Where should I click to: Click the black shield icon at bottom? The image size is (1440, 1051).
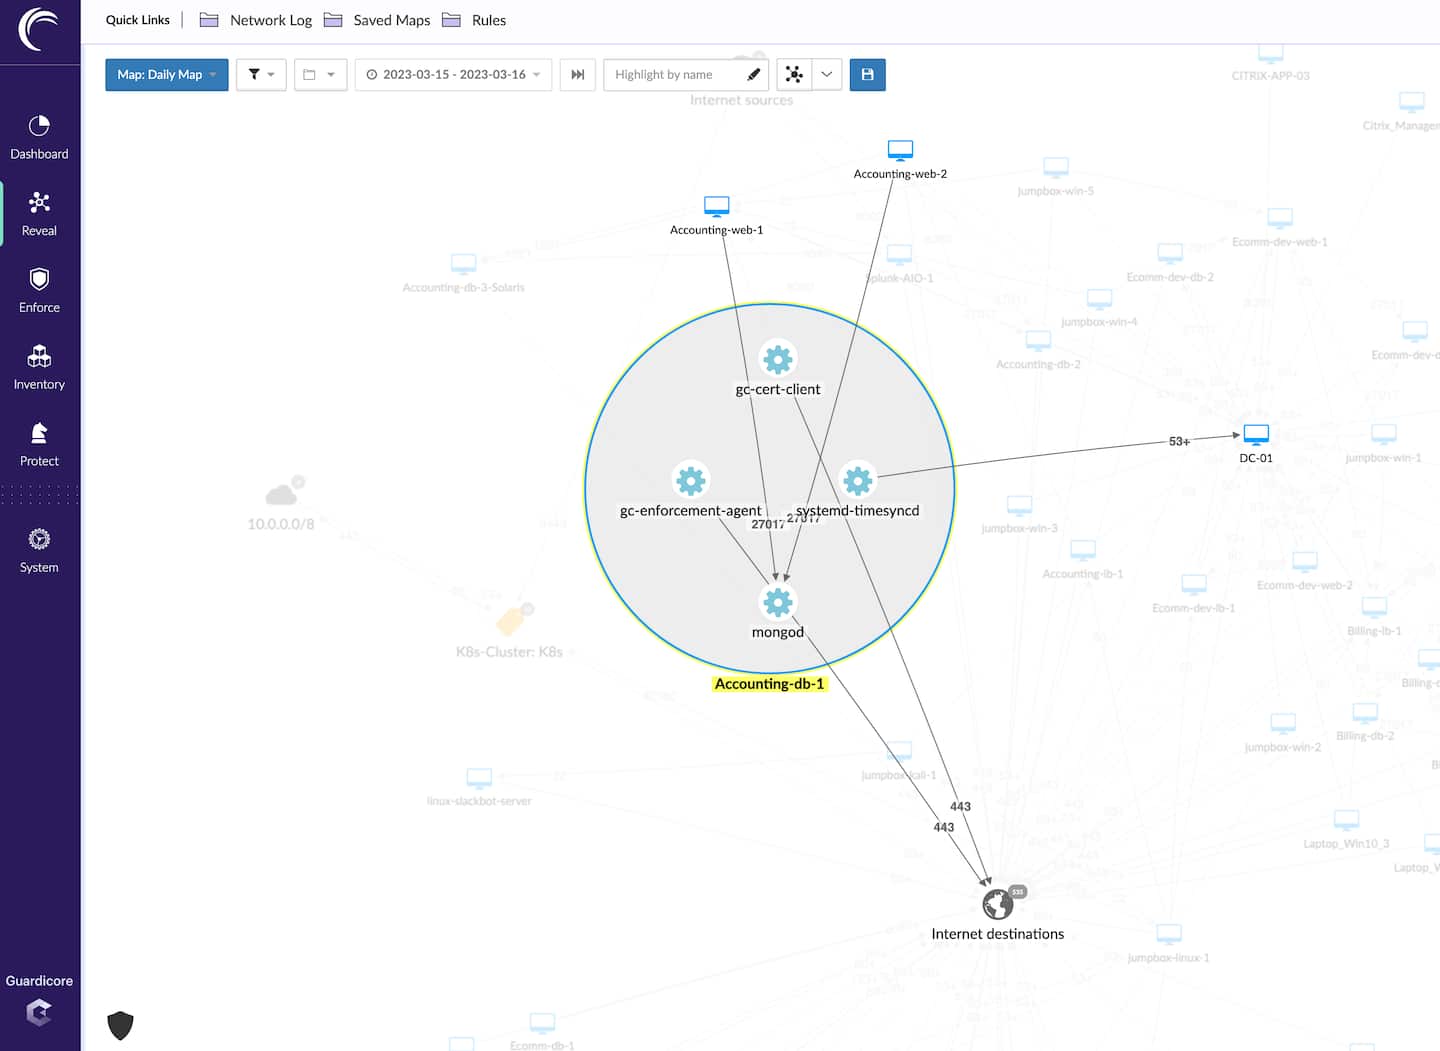coord(120,1025)
